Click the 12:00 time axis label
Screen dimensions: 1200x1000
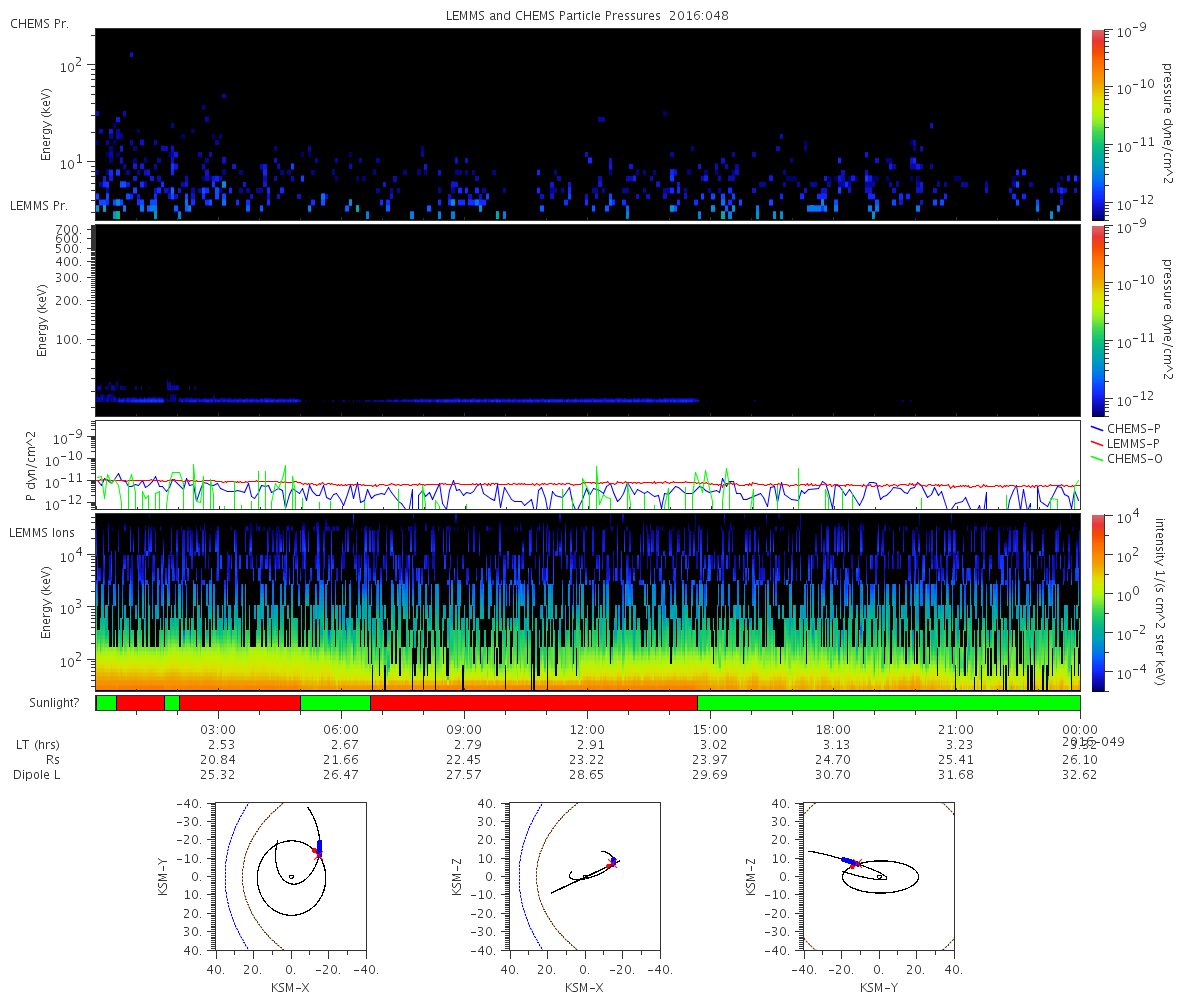tap(587, 729)
